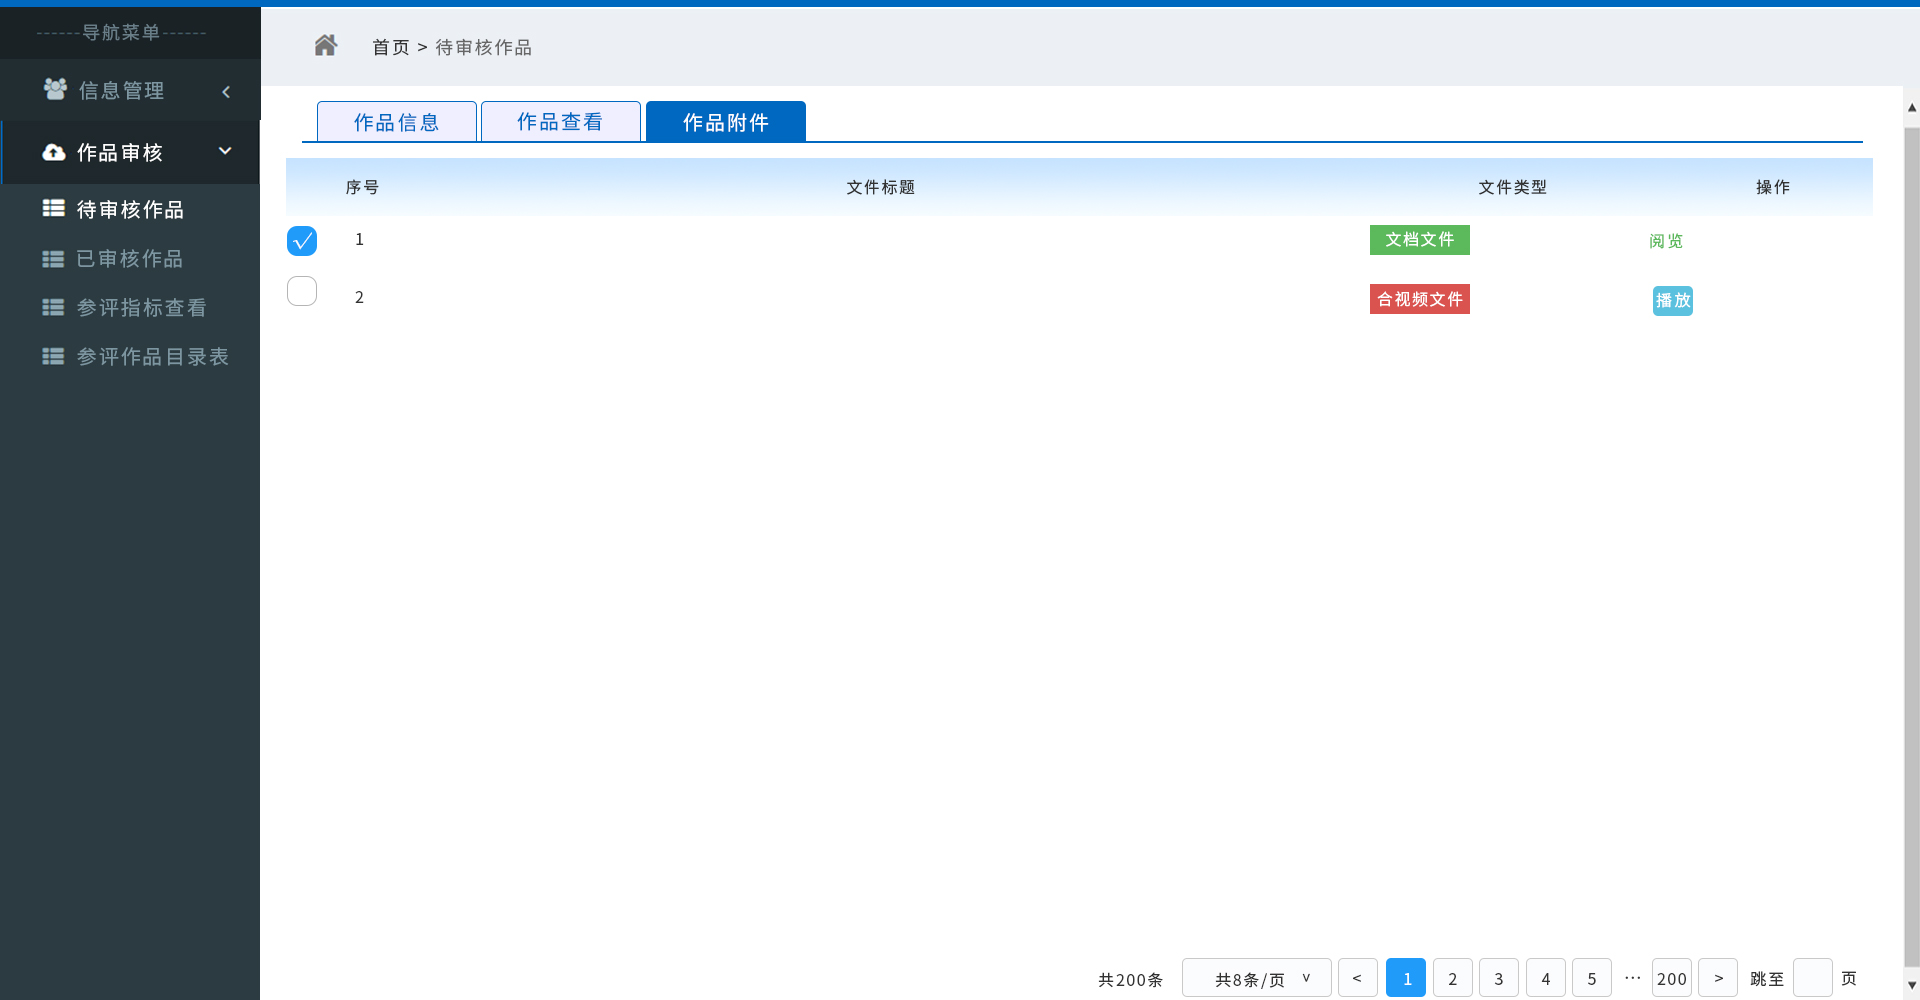The width and height of the screenshot is (1920, 1000).
Task: Click the home icon in breadcrumb
Action: 325,46
